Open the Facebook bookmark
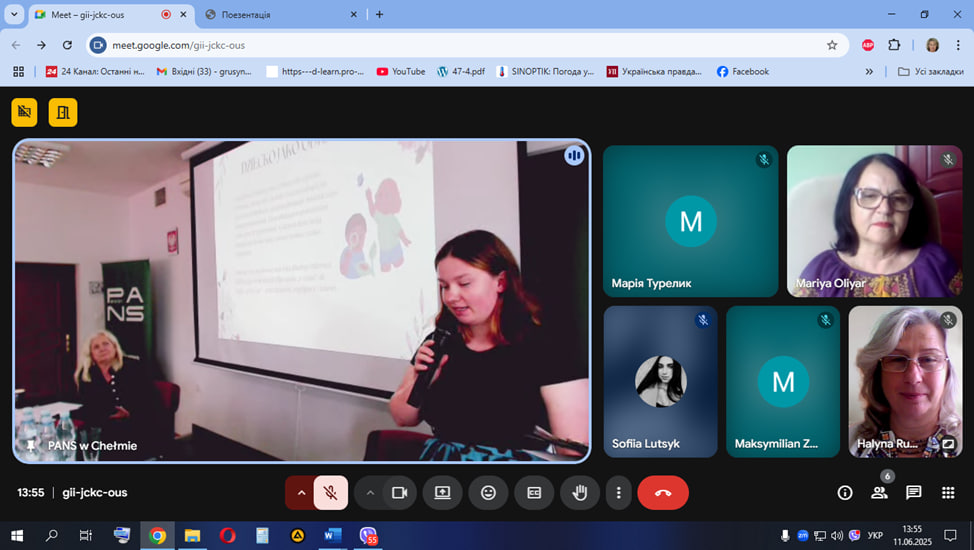974x550 pixels. coord(742,72)
